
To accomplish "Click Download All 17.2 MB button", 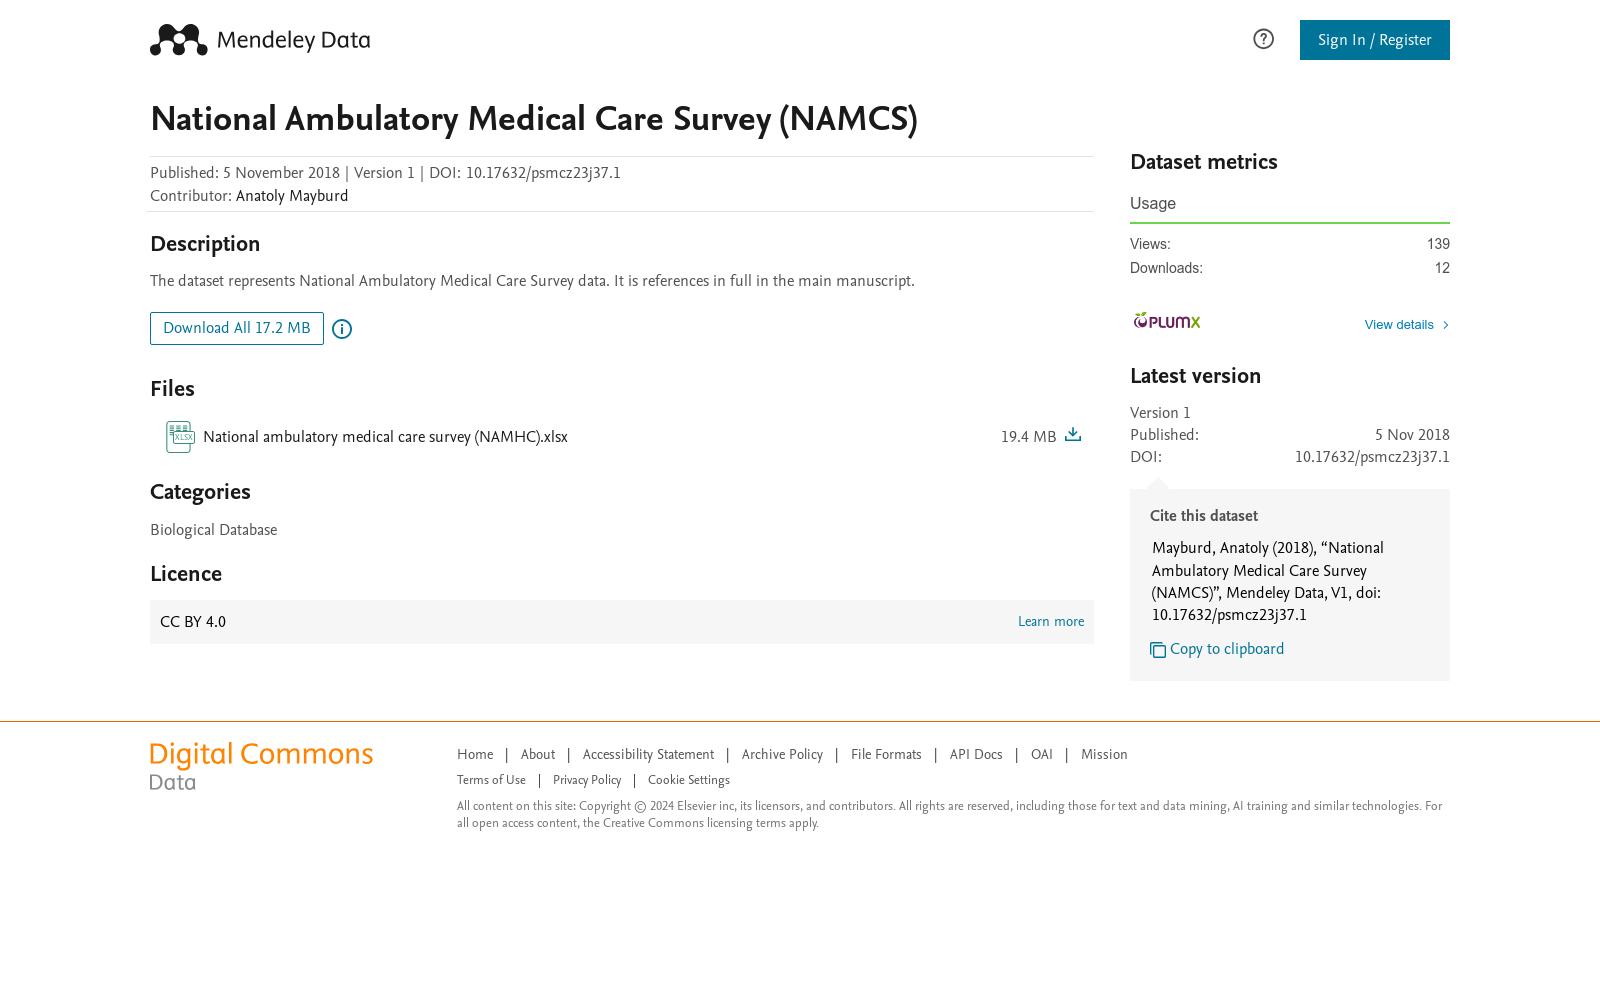I will (x=237, y=328).
